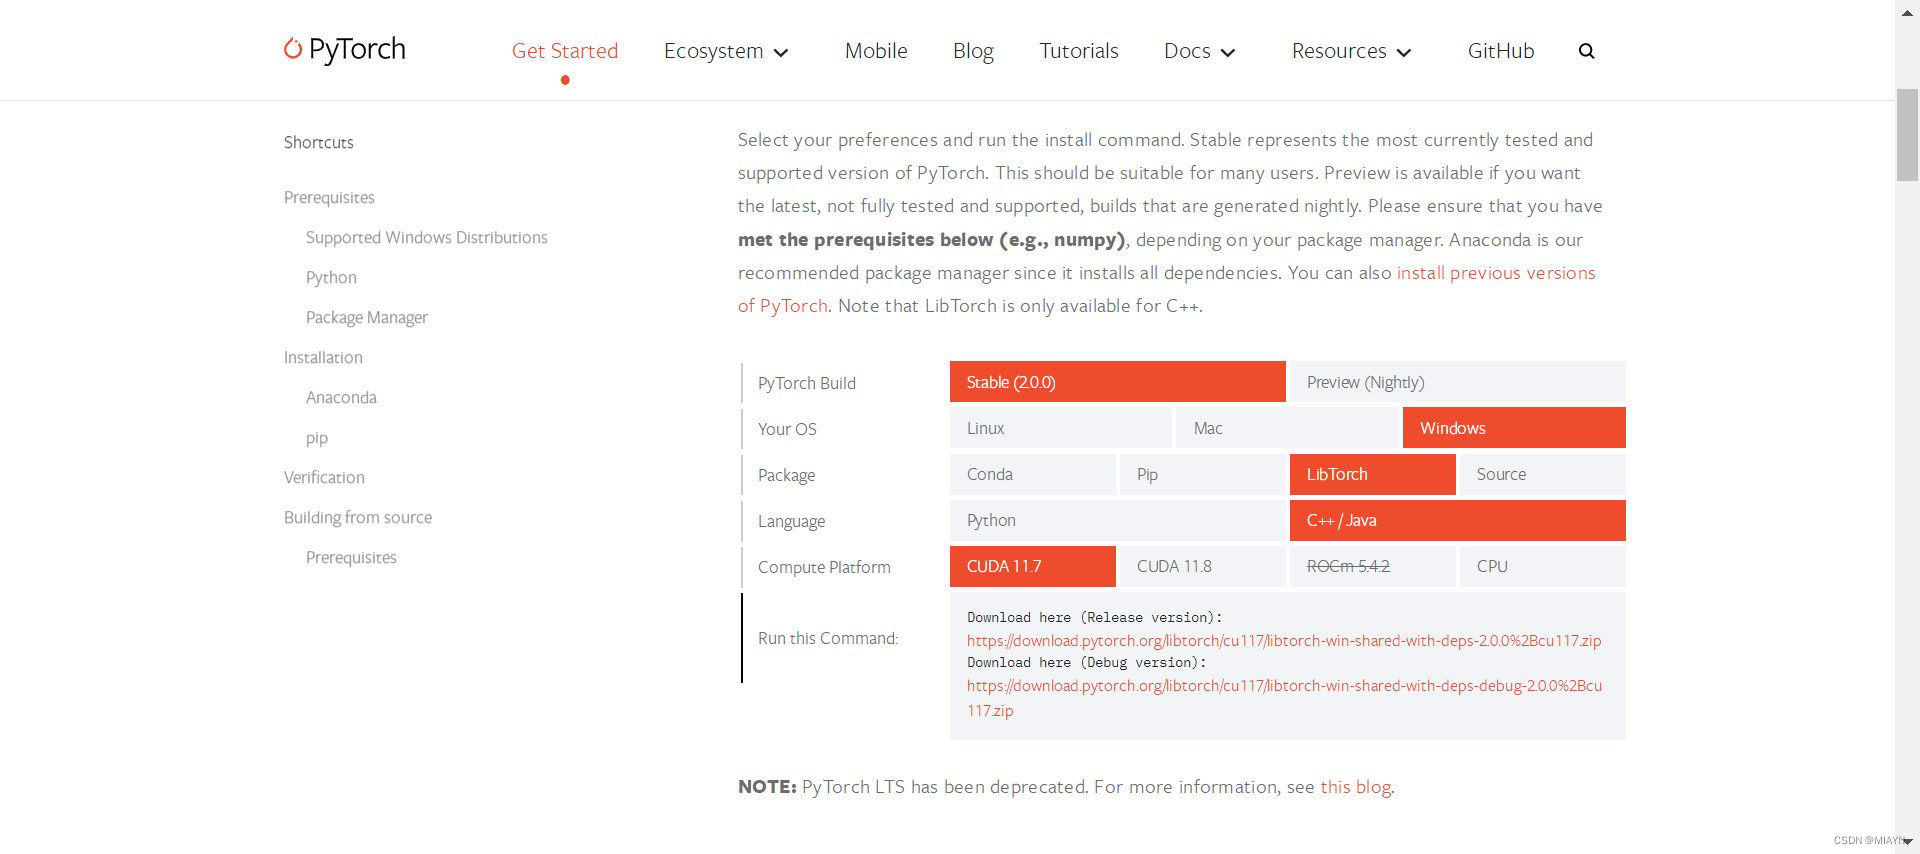Choose Windows as your OS
This screenshot has width=1920, height=854.
[1514, 428]
